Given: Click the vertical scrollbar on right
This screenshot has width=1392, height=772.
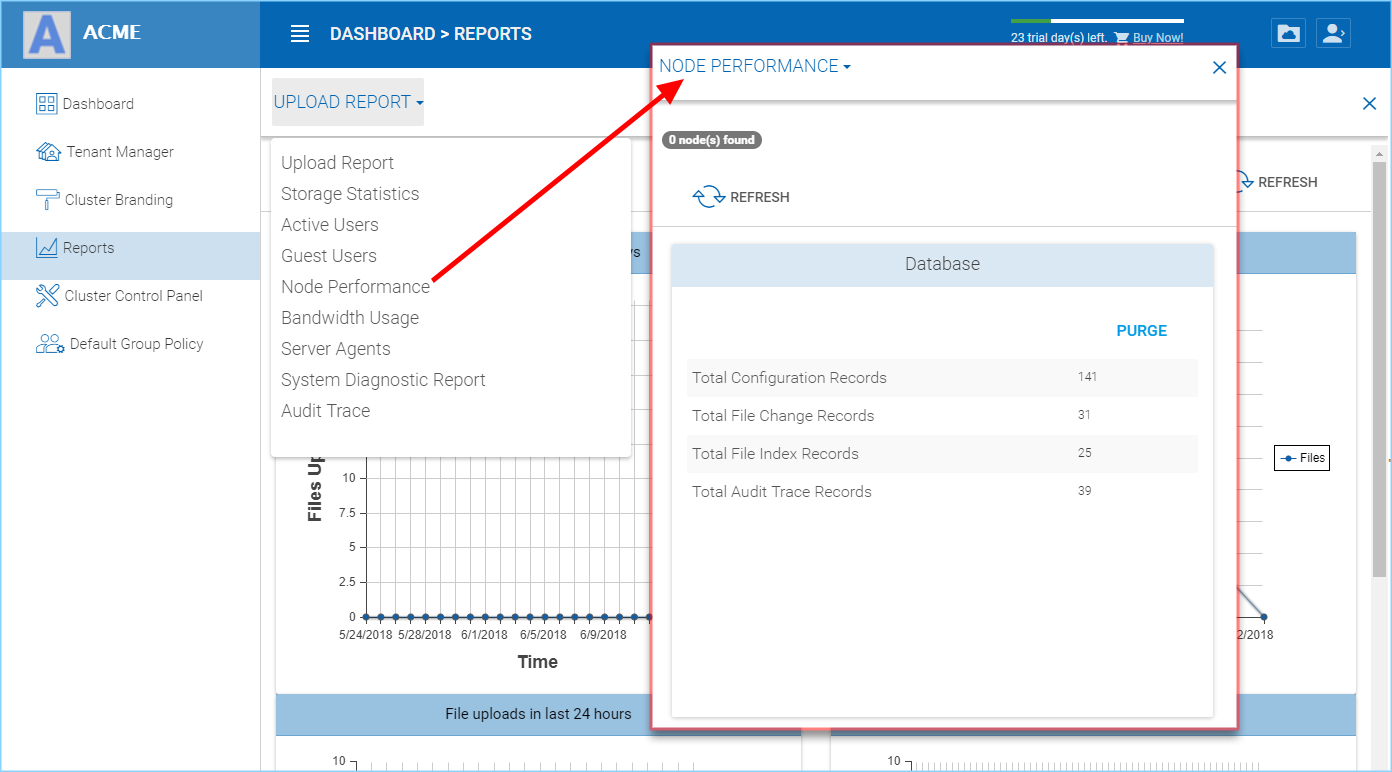Looking at the screenshot, I should 1380,370.
